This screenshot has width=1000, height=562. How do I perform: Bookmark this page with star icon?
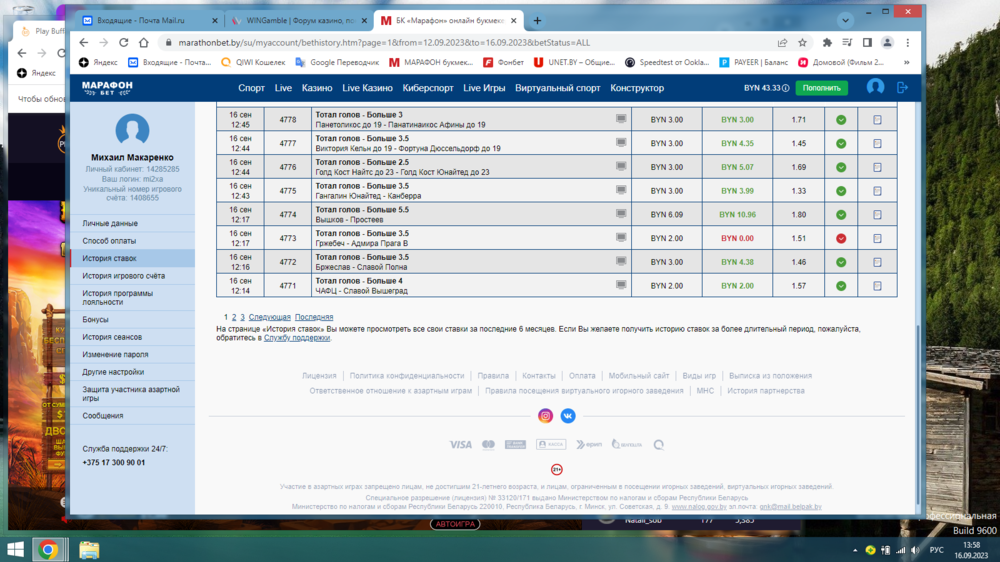point(802,43)
